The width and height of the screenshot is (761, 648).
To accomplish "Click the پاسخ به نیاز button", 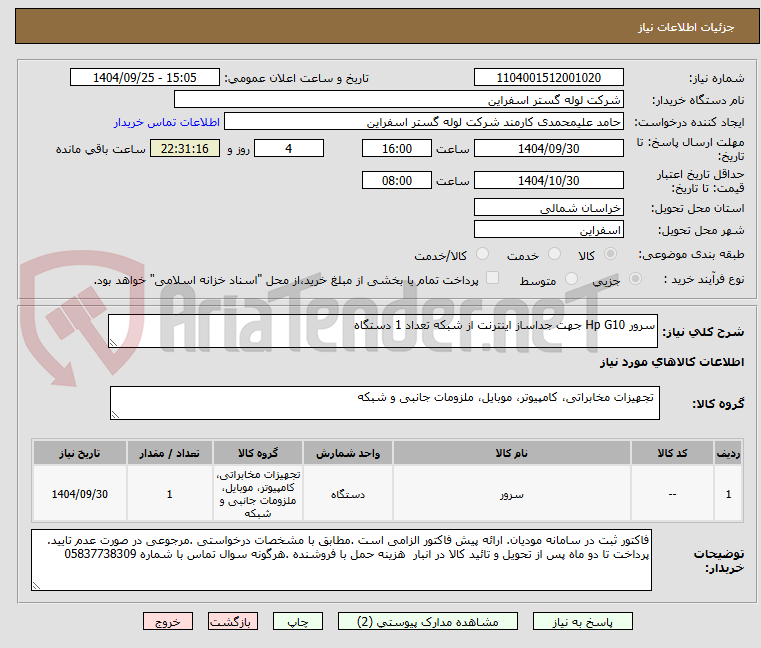I will (582, 621).
